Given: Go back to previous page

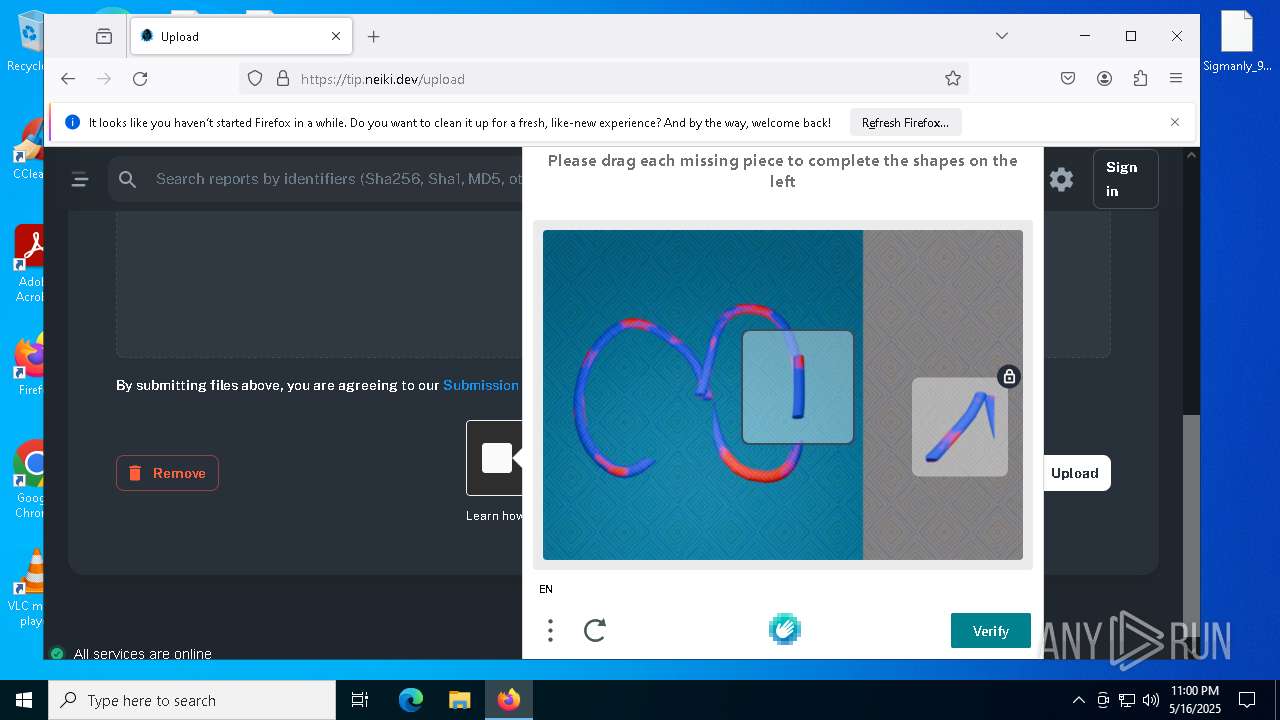Looking at the screenshot, I should pyautogui.click(x=68, y=78).
